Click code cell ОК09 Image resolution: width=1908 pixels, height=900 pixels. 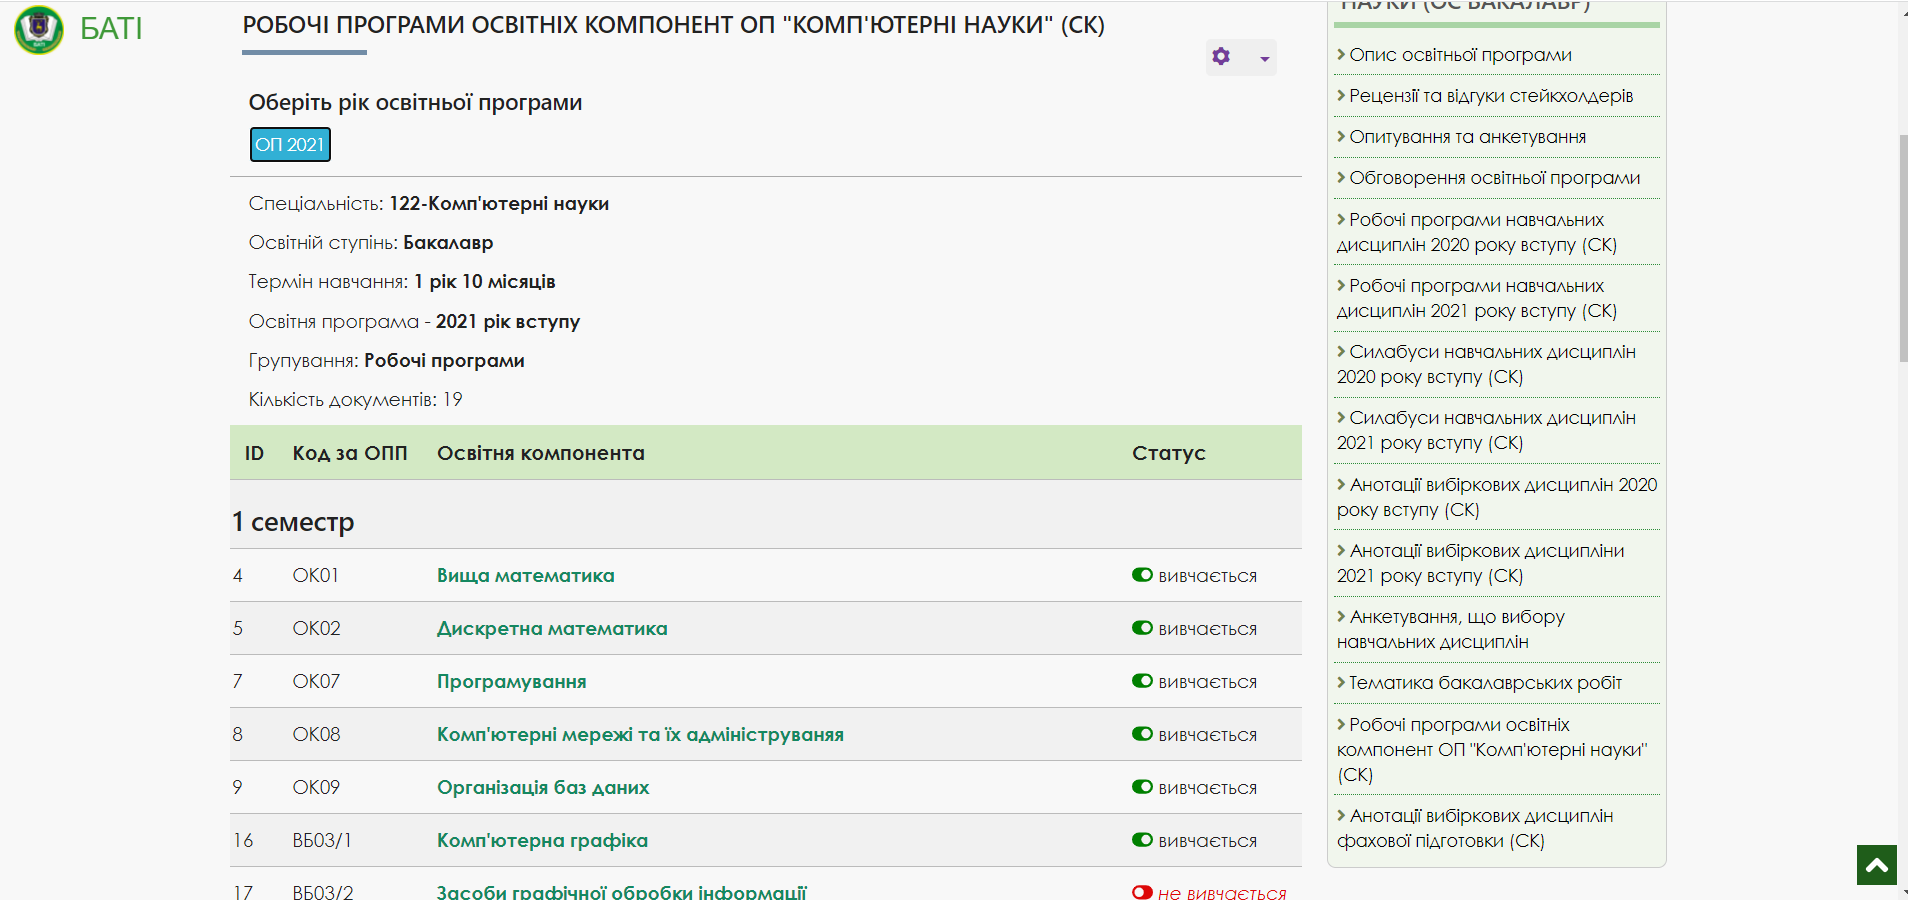point(317,787)
